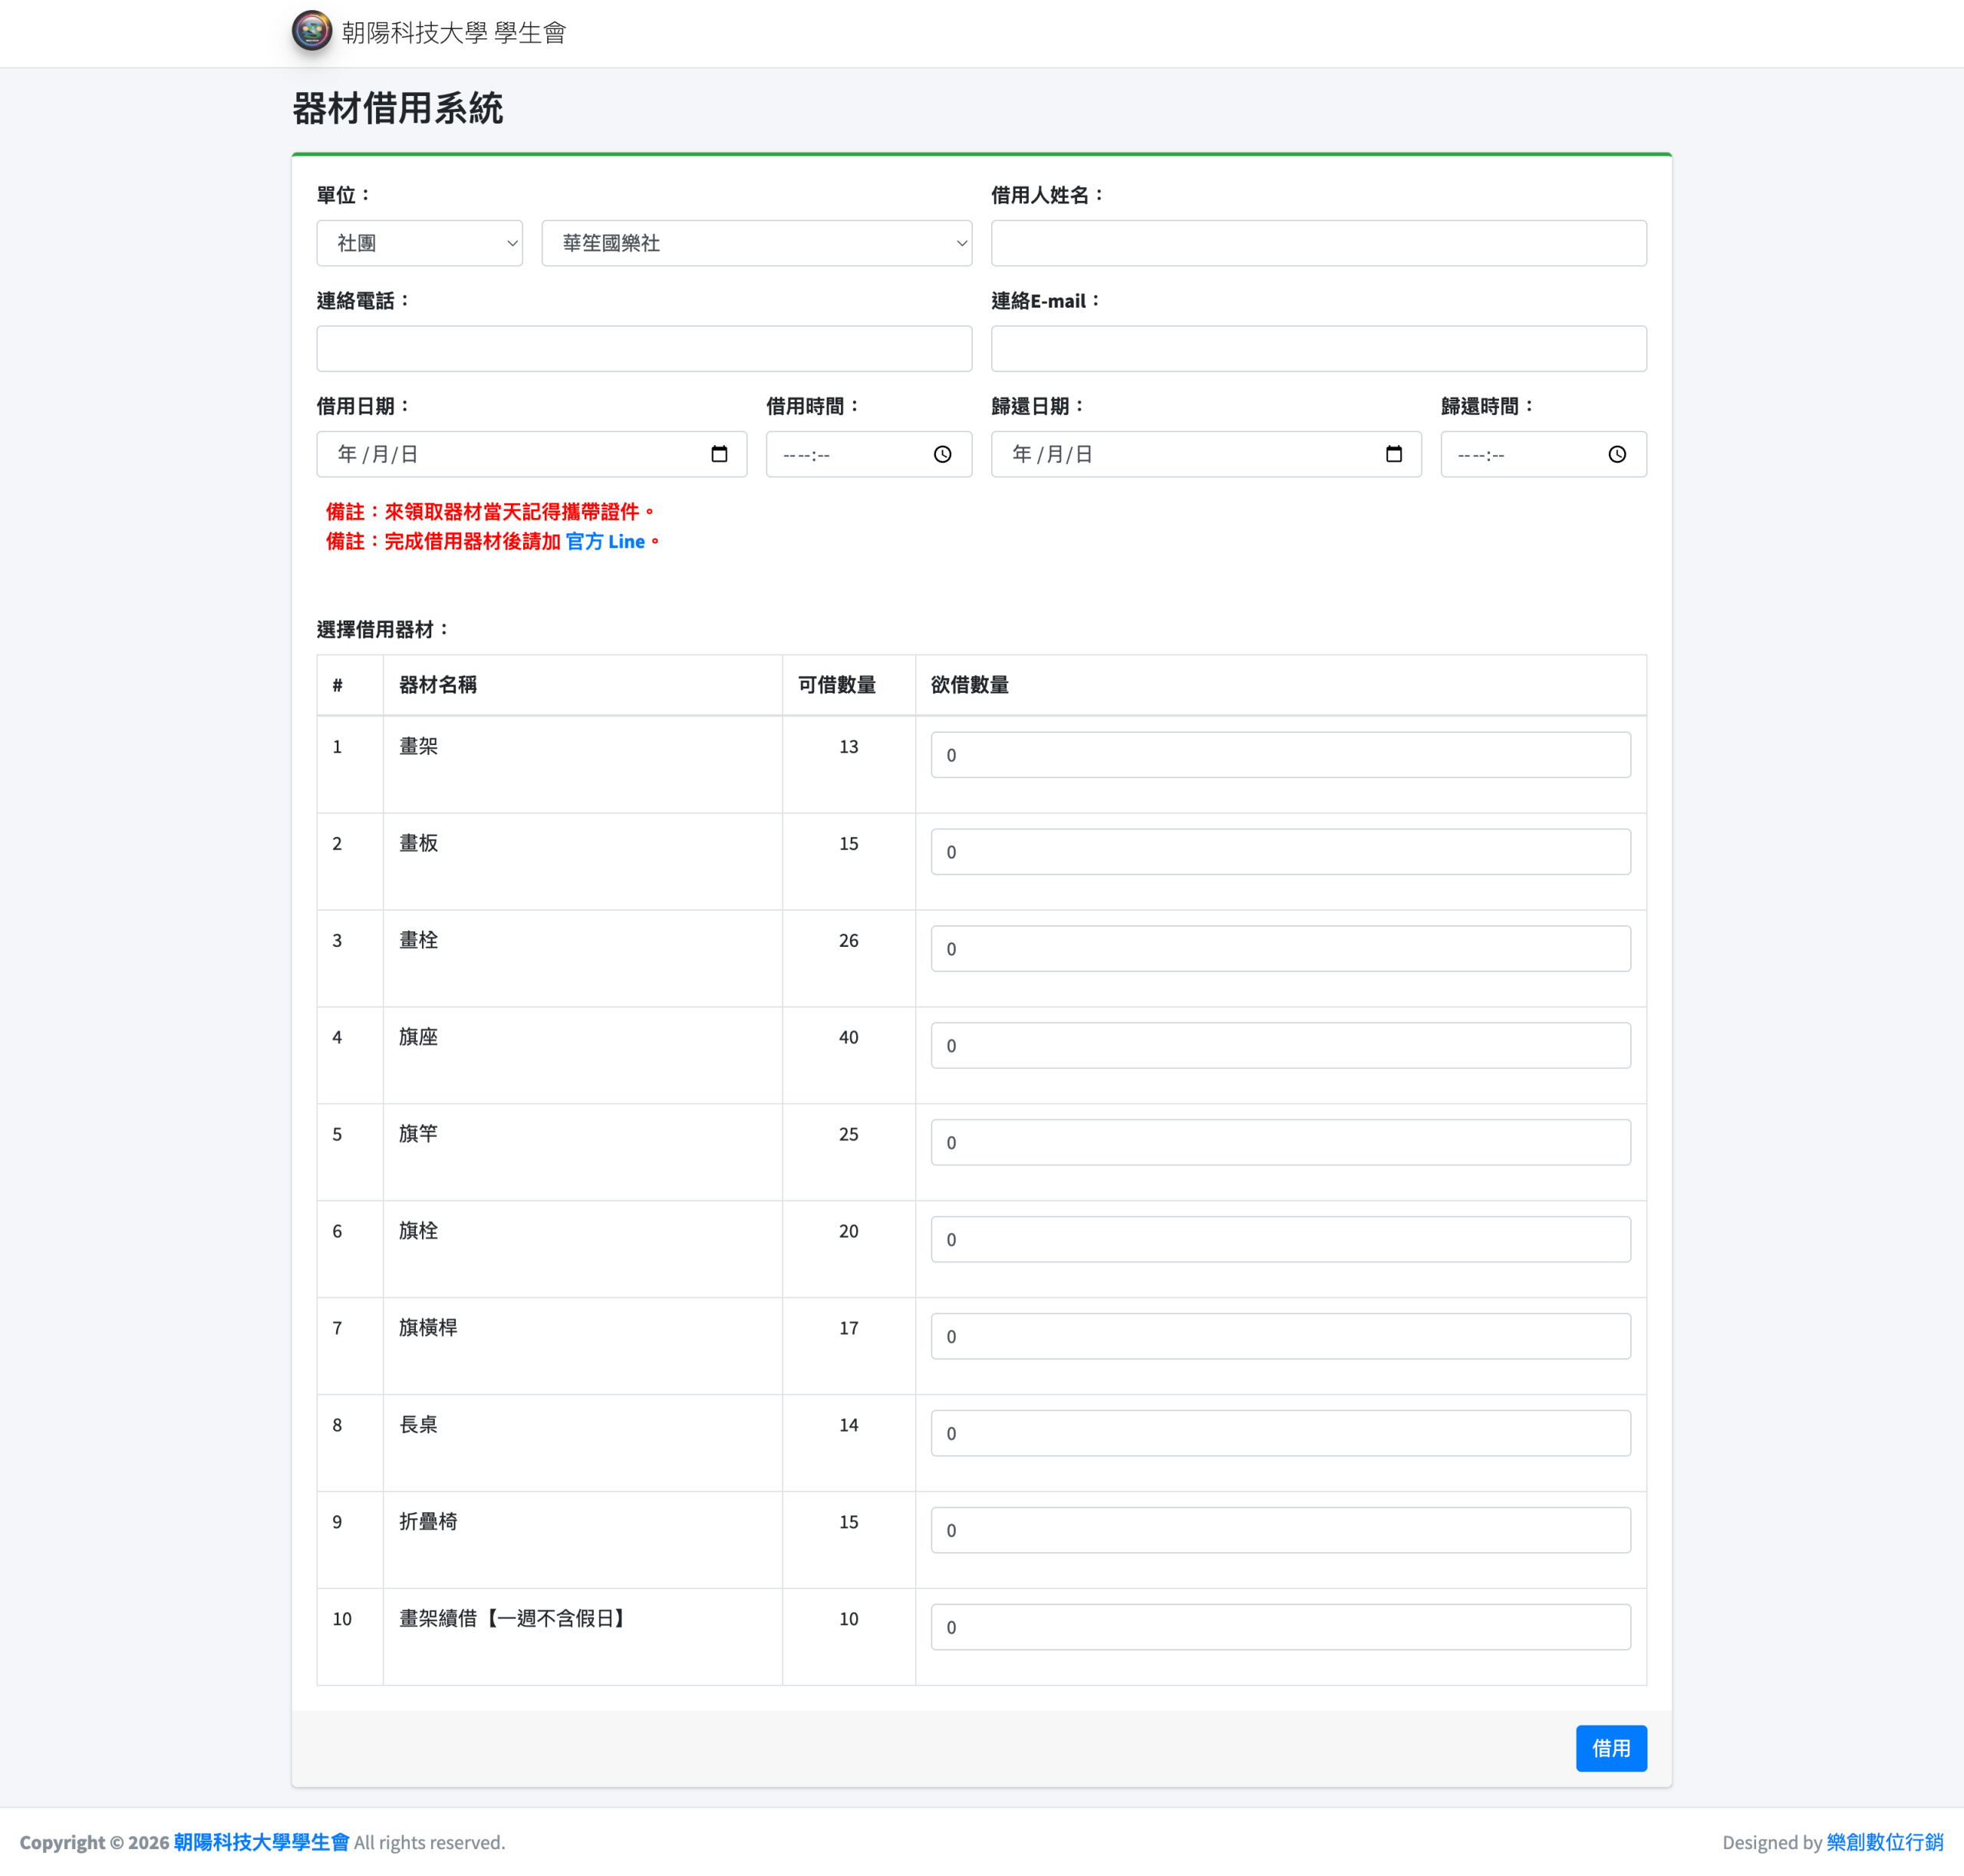Screen dimensions: 1964x1876
Task: Expand the 社團 unit type dropdown
Action: coord(419,243)
